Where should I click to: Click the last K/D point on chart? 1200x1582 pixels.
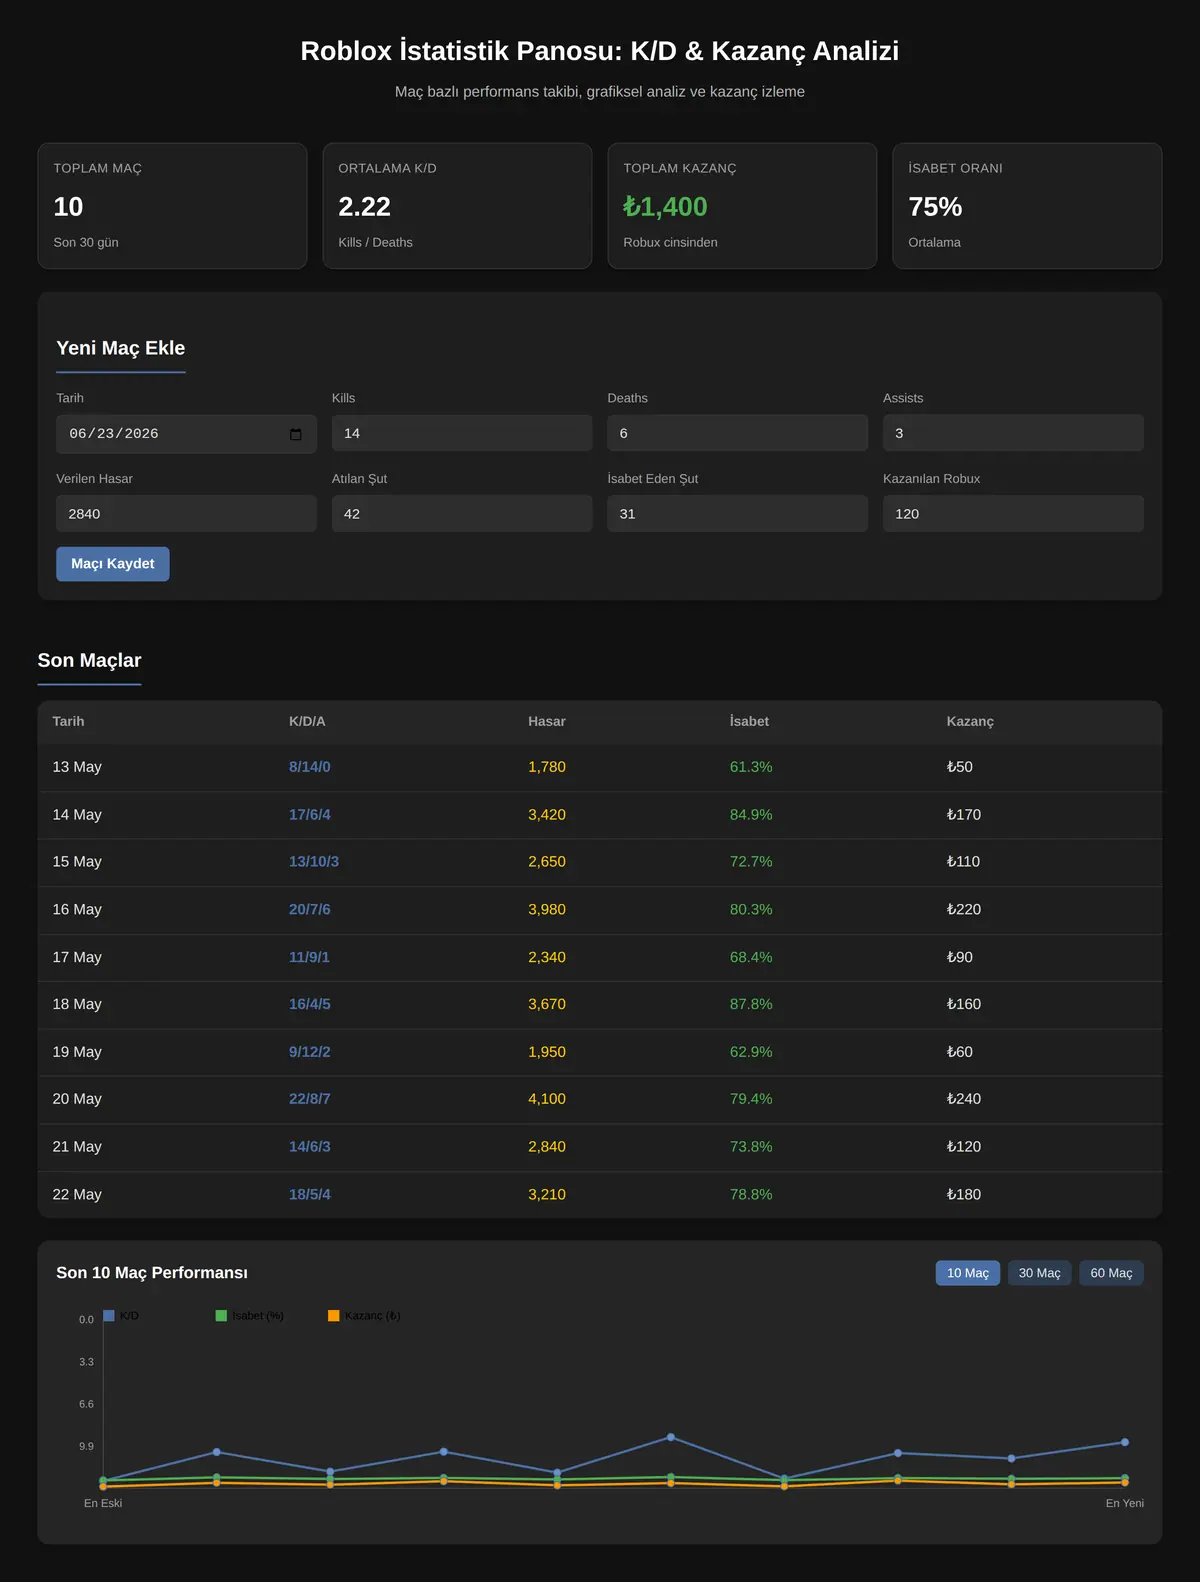[x=1125, y=1442]
